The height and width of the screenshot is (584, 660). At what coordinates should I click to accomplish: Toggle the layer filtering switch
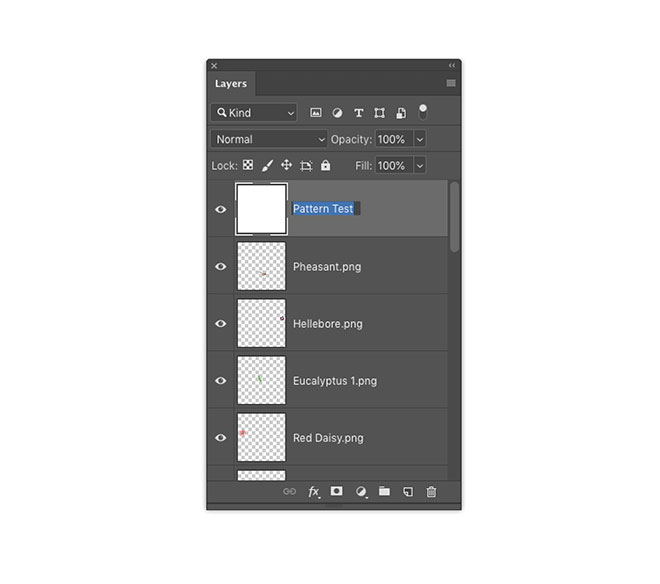pyautogui.click(x=423, y=112)
